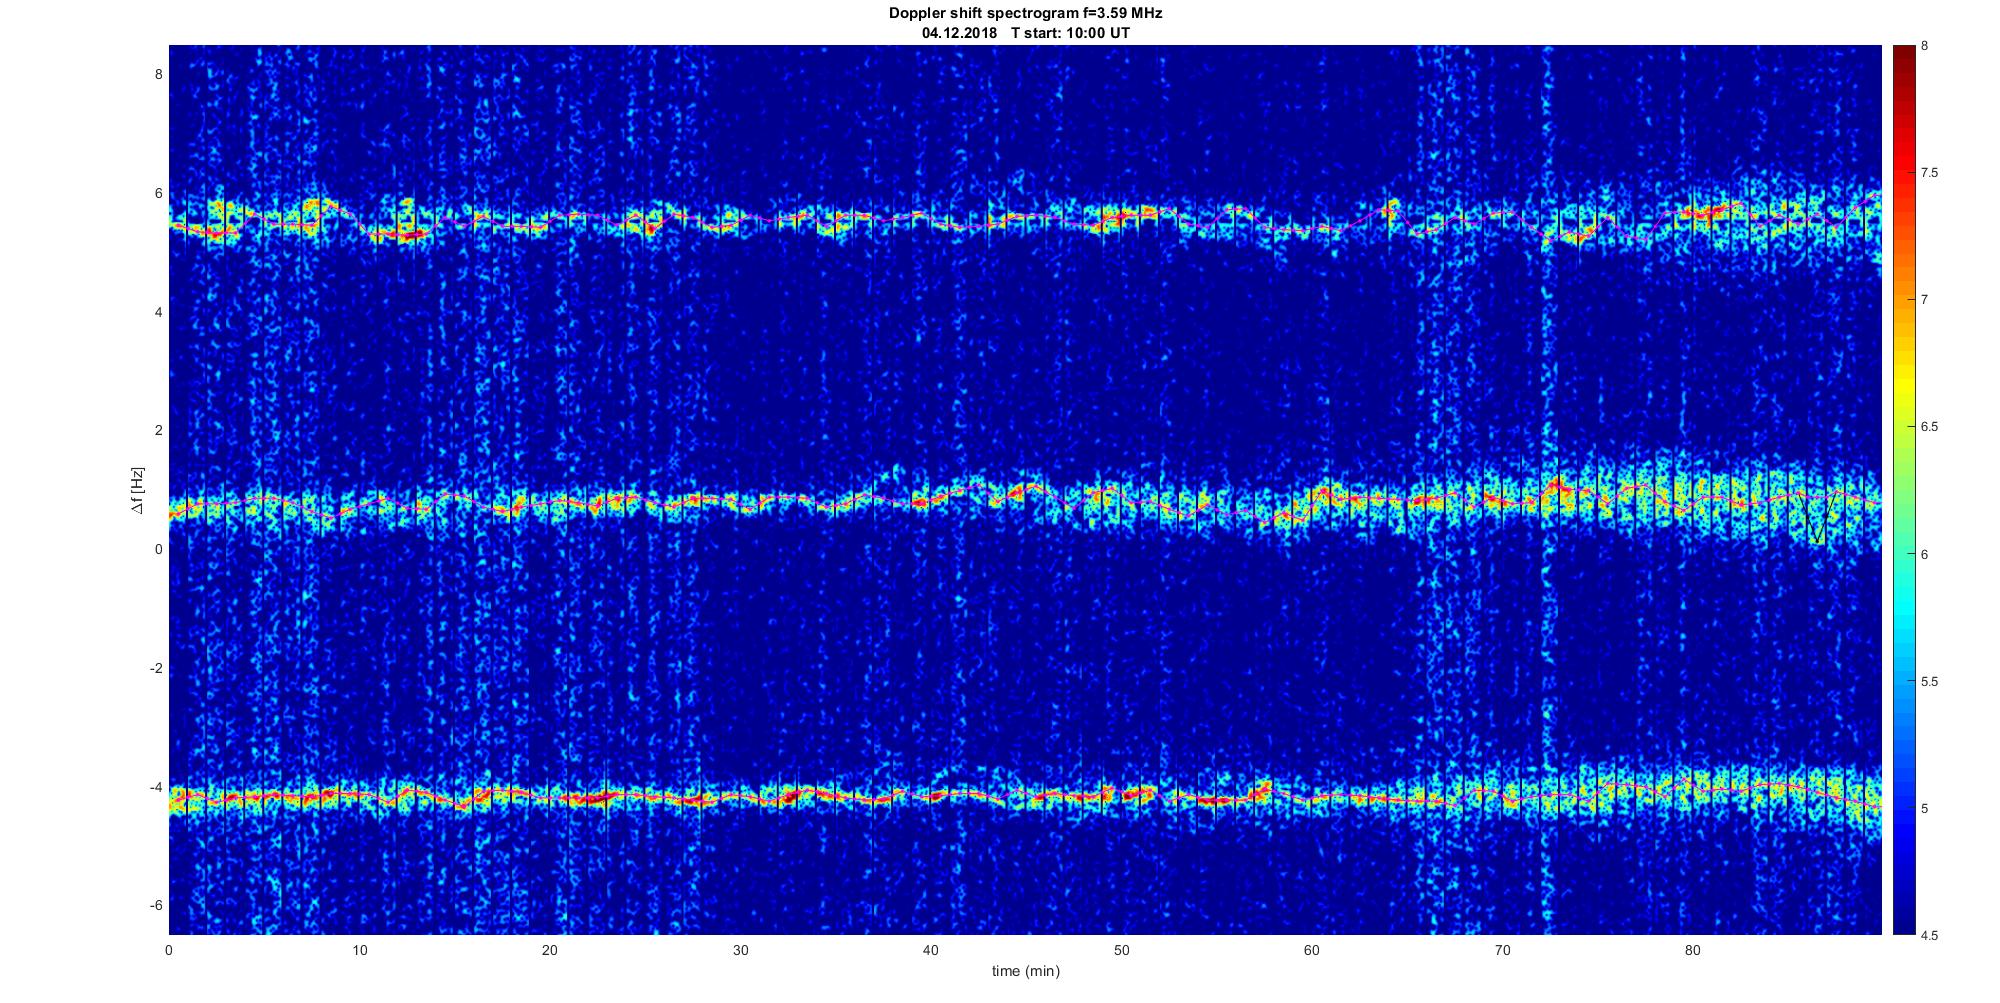Click the colorbar tick label '5.5'
This screenshot has height=1003, width=2000.
[1930, 682]
